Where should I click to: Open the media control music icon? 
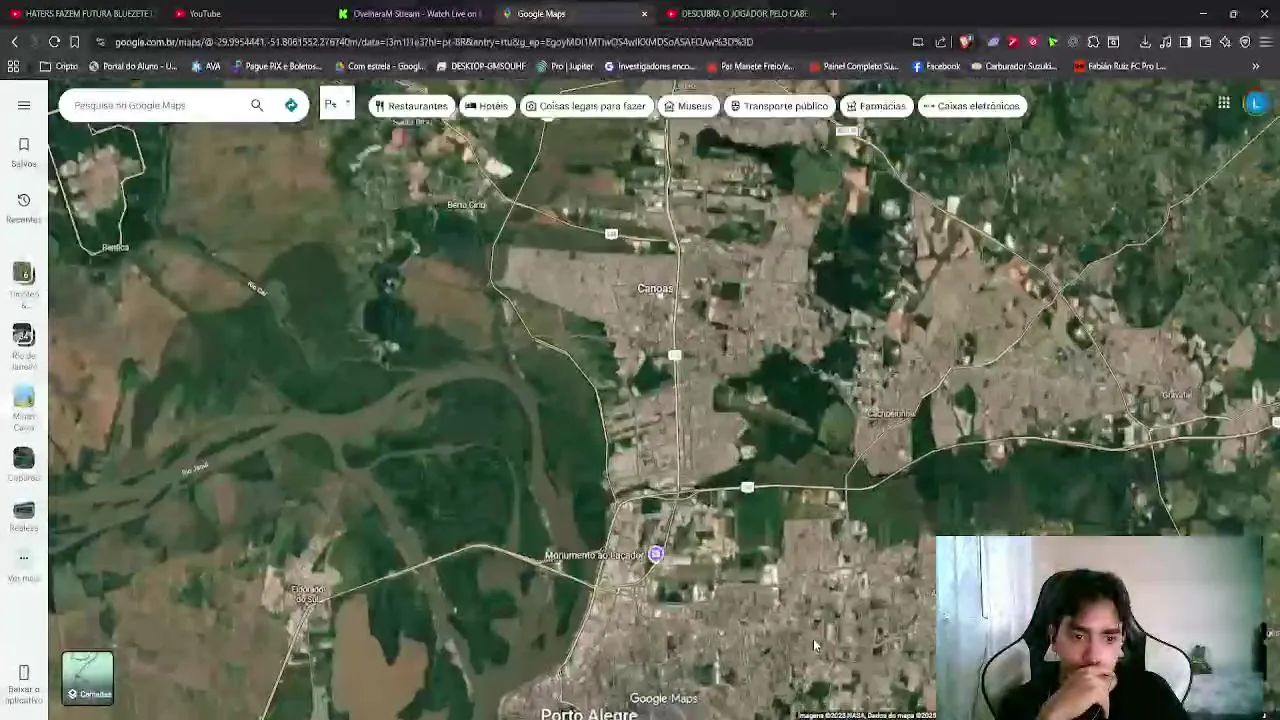tap(1165, 42)
